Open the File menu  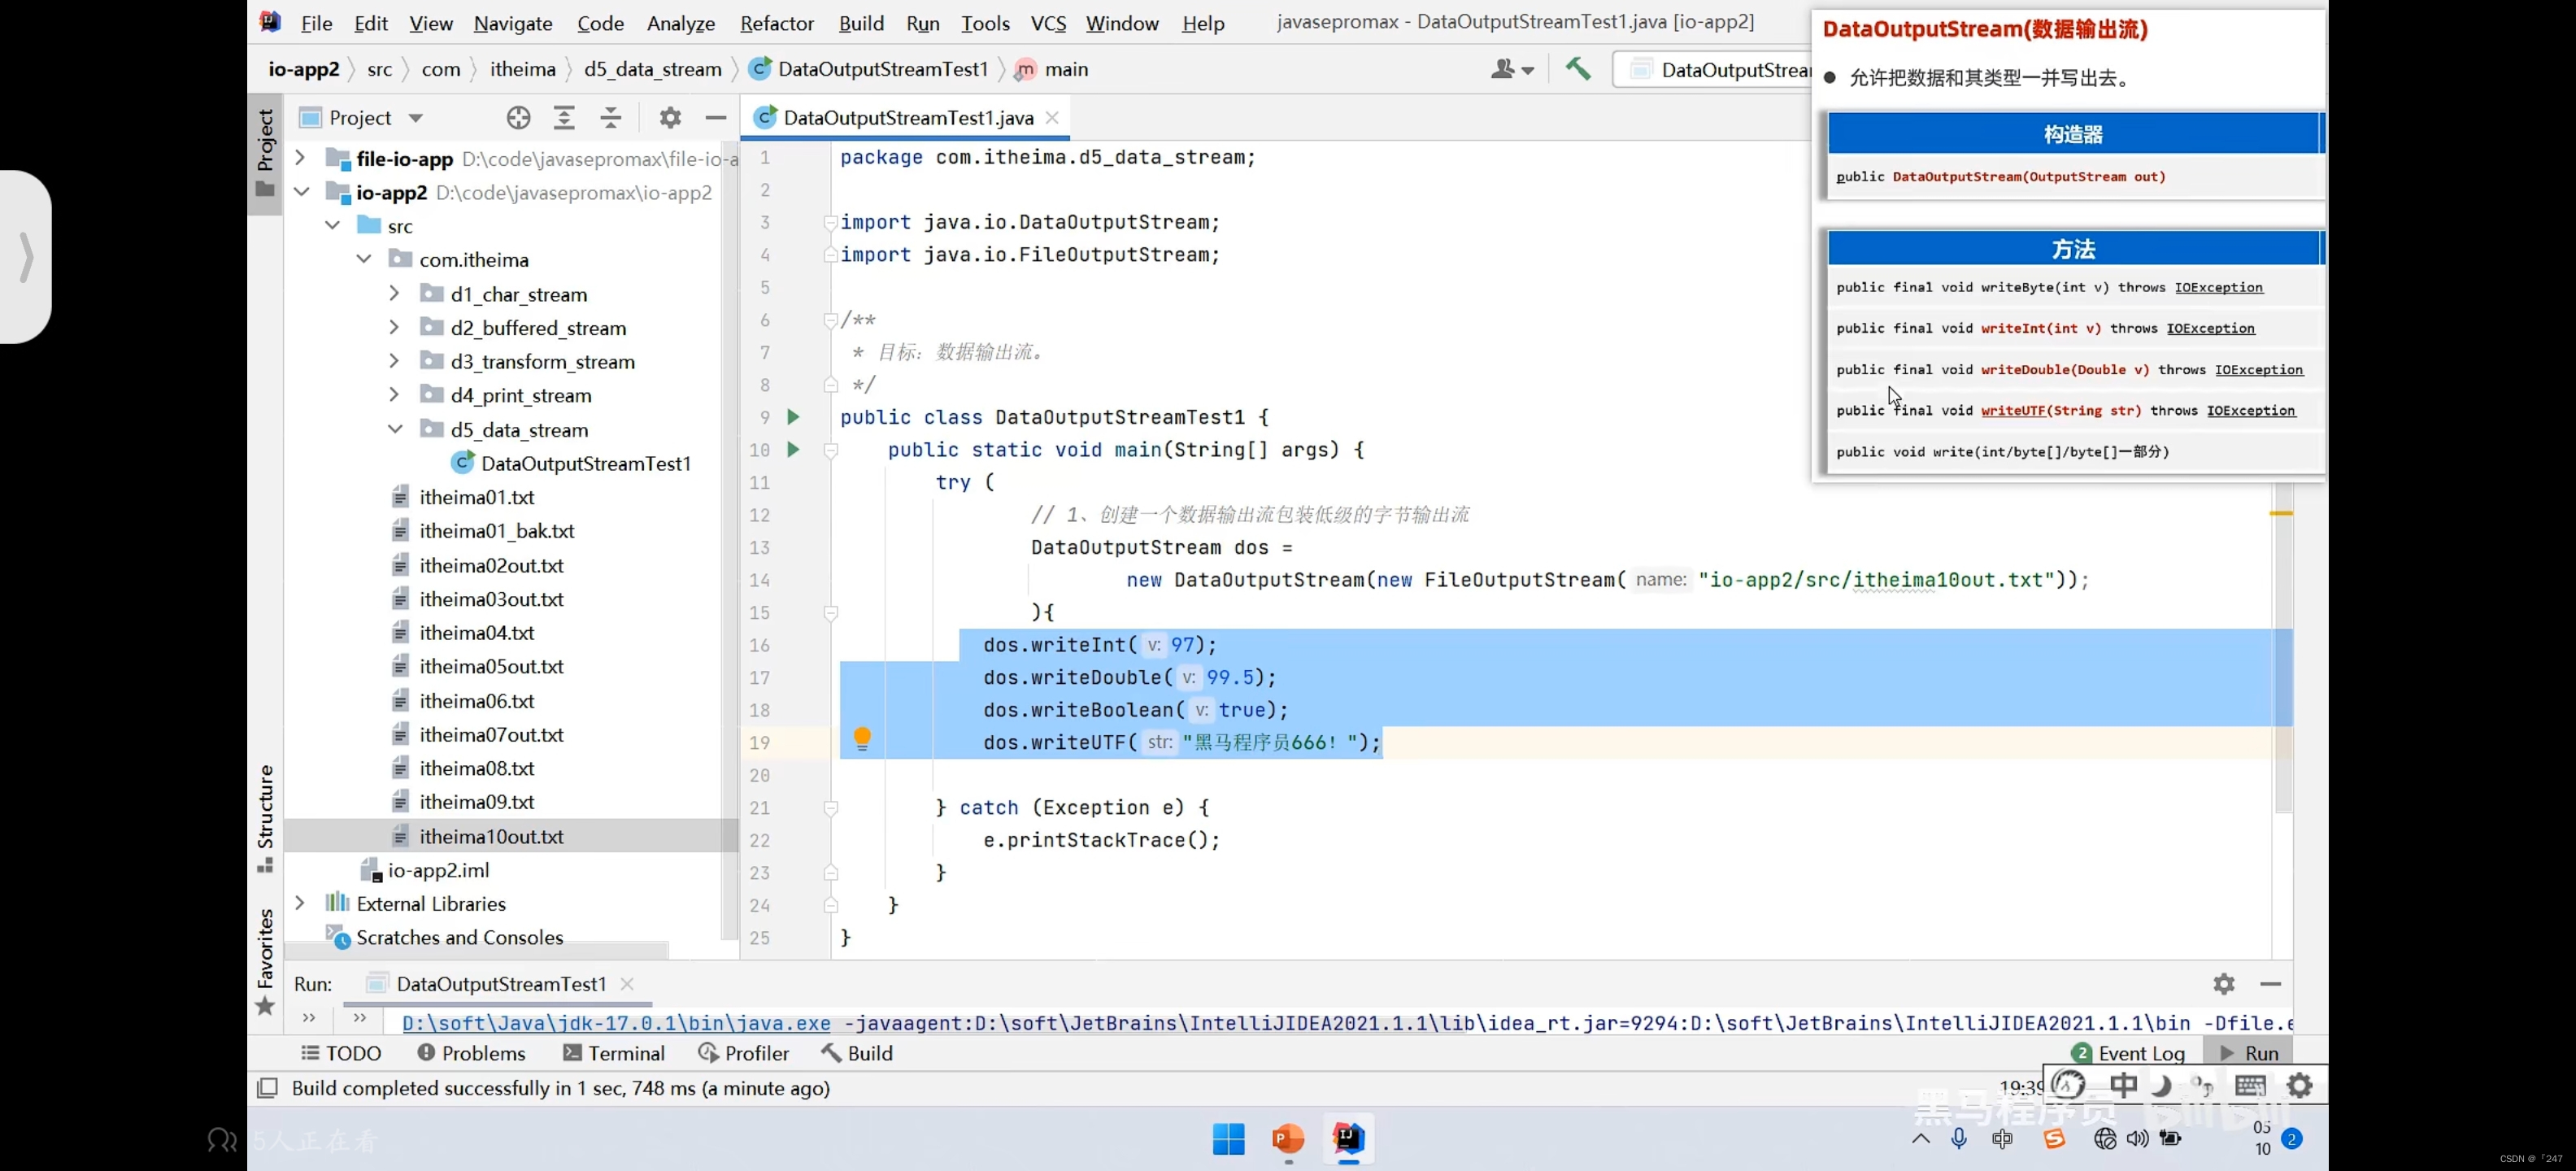pyautogui.click(x=316, y=23)
